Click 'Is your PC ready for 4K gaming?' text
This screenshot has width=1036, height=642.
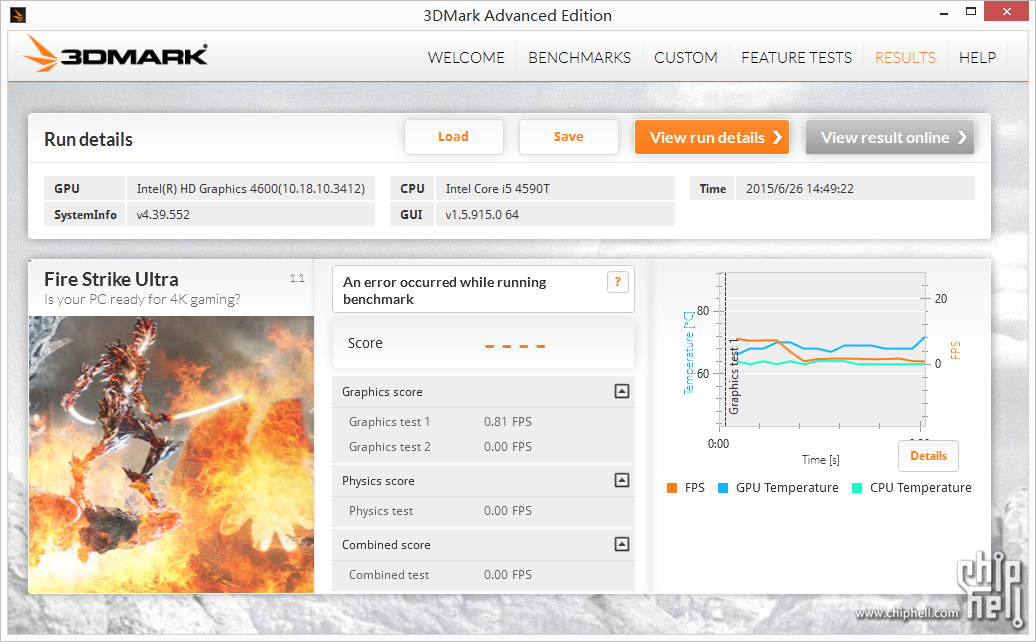tap(142, 299)
